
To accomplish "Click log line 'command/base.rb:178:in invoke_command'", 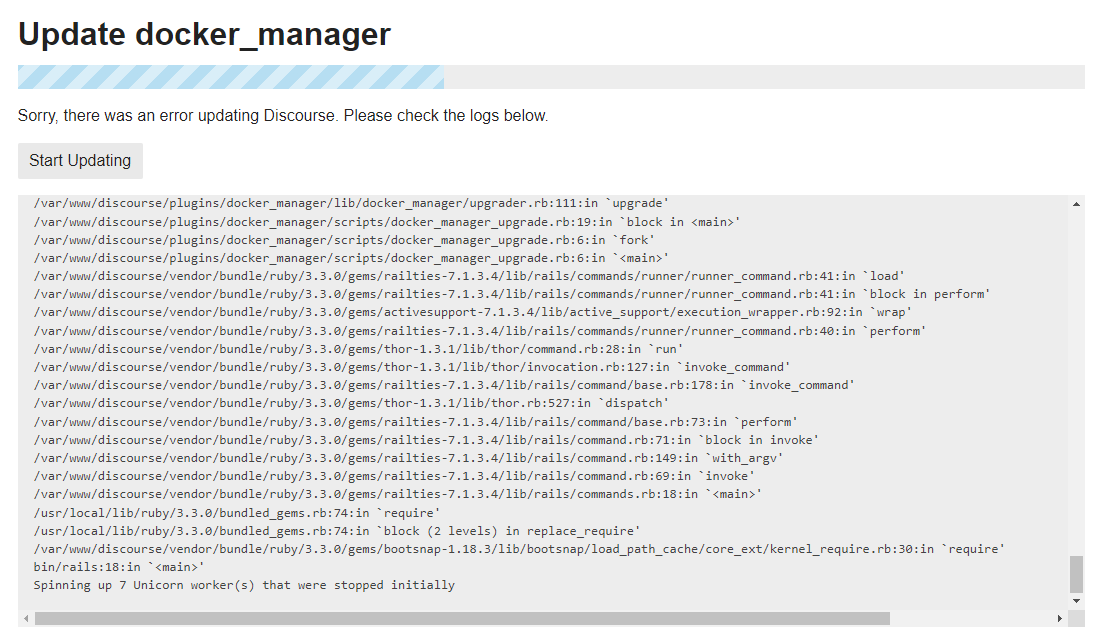I will 444,385.
